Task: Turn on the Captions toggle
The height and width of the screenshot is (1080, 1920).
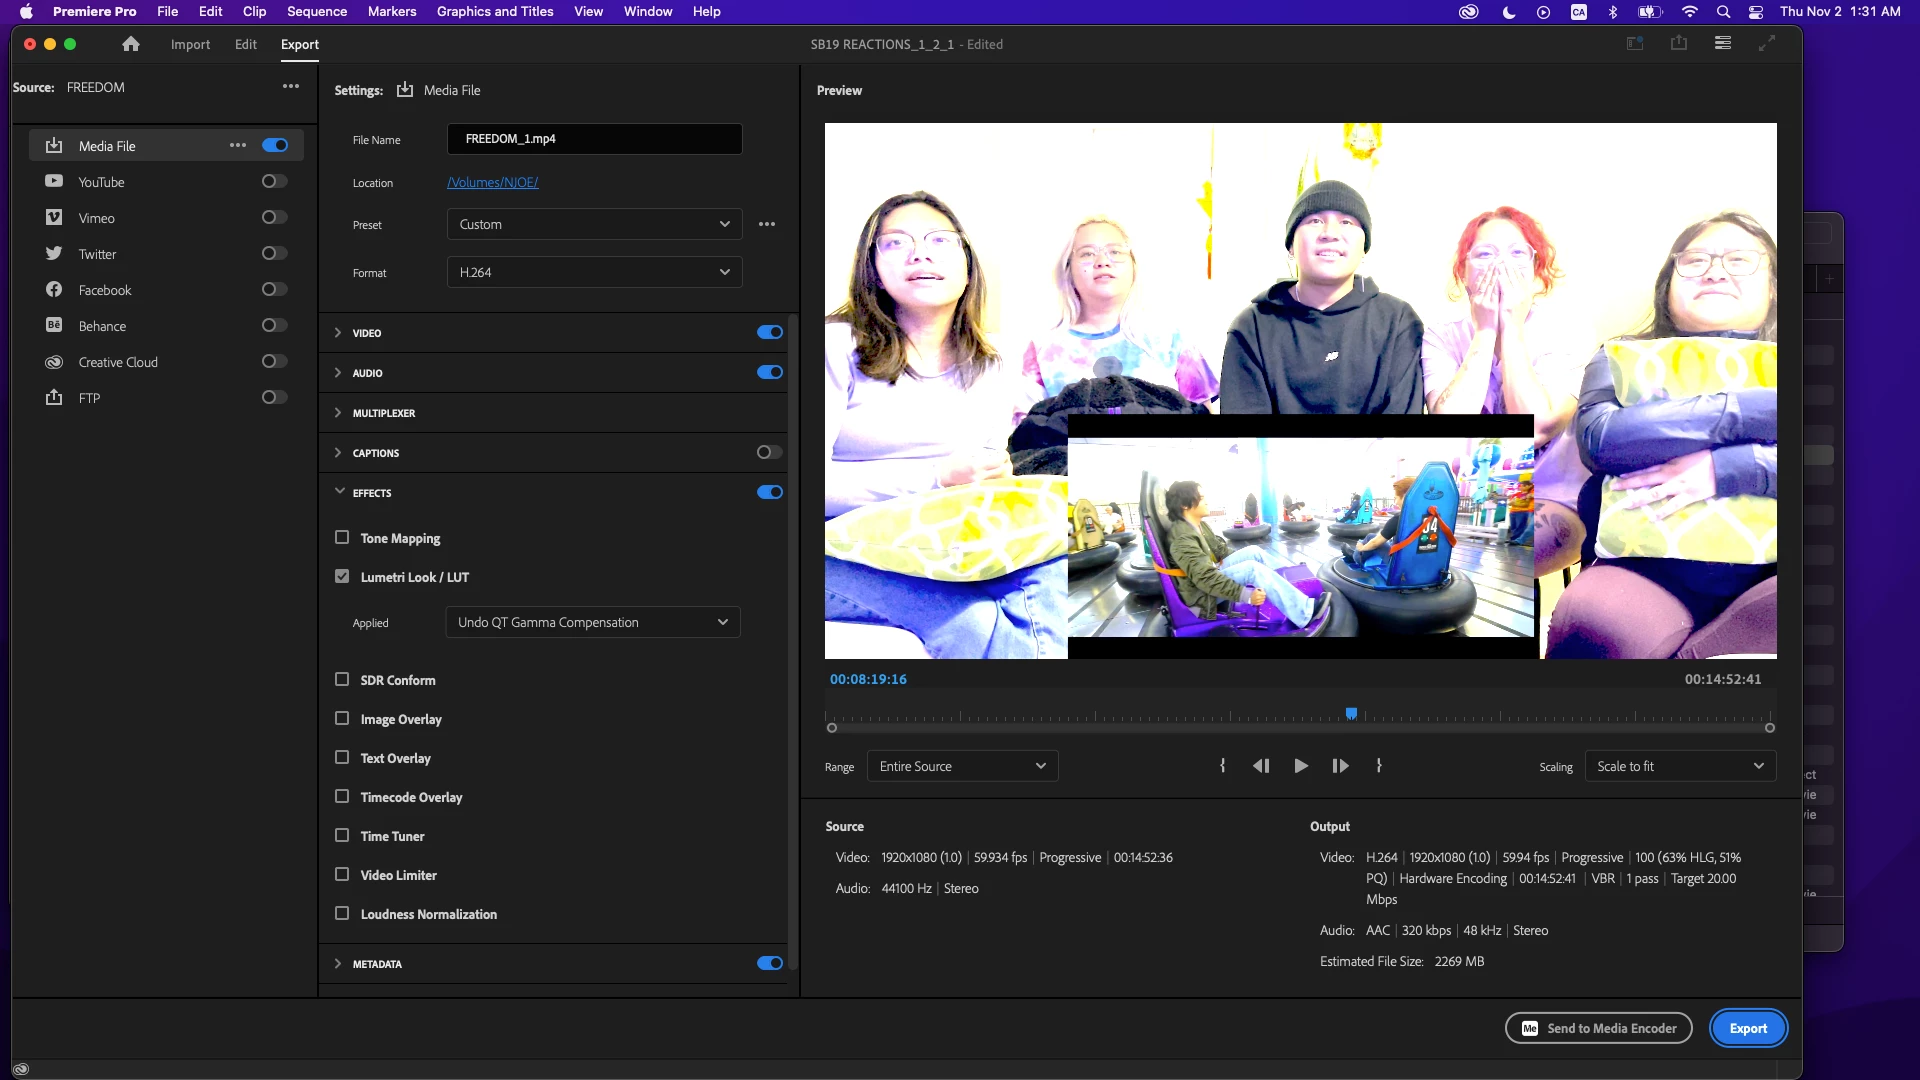Action: (x=769, y=453)
